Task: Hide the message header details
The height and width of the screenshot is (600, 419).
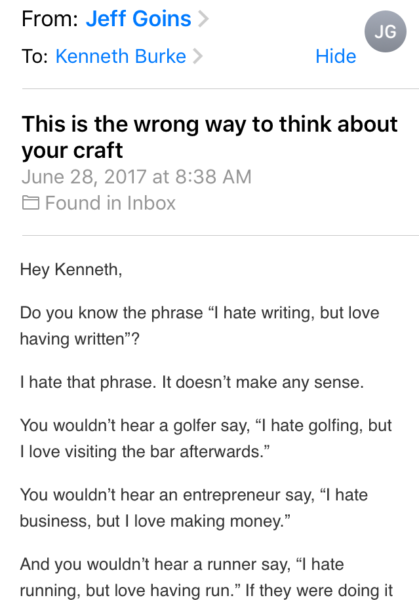Action: [x=336, y=56]
